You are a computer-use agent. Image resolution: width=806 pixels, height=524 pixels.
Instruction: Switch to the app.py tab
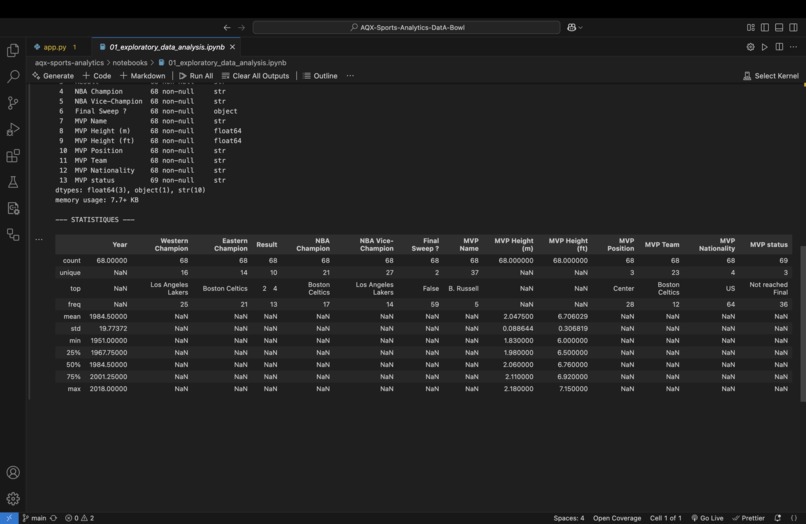tap(54, 47)
